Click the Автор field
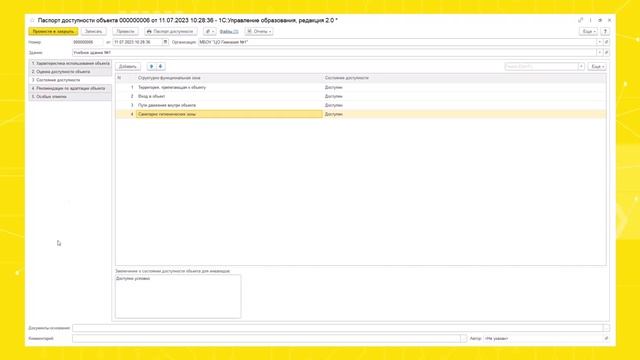 click(x=543, y=338)
